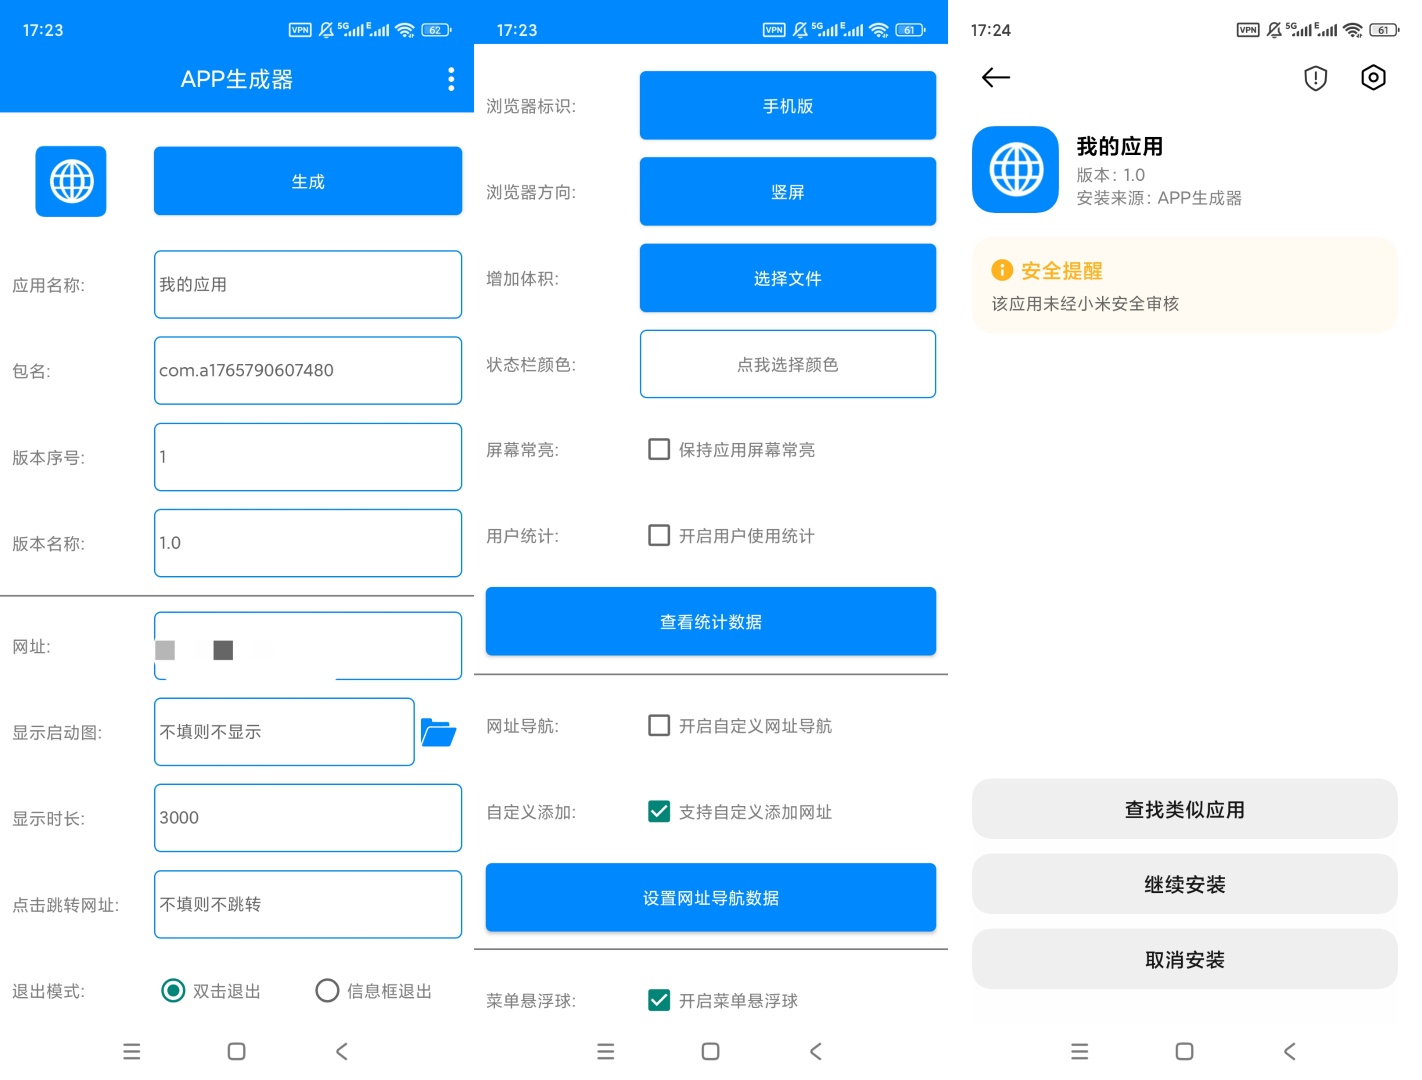Click 选择文件 to add file size

point(787,279)
